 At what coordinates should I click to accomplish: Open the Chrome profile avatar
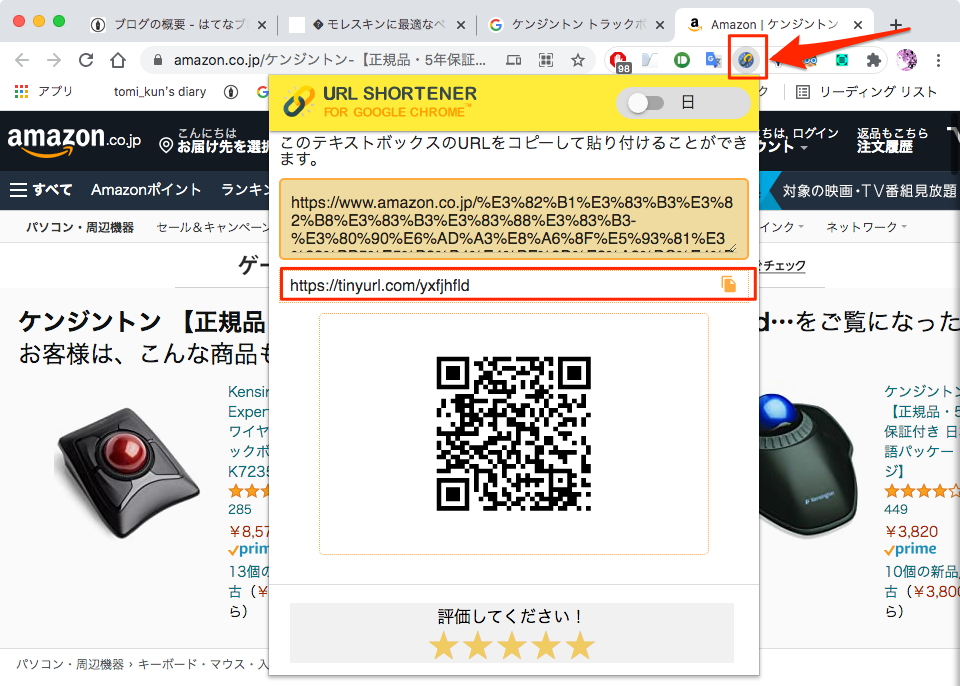tap(906, 59)
